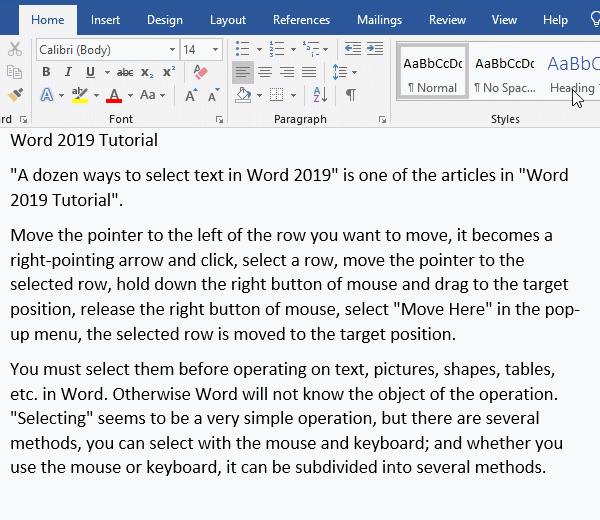
Task: Apply strikethrough formatting
Action: click(x=125, y=72)
